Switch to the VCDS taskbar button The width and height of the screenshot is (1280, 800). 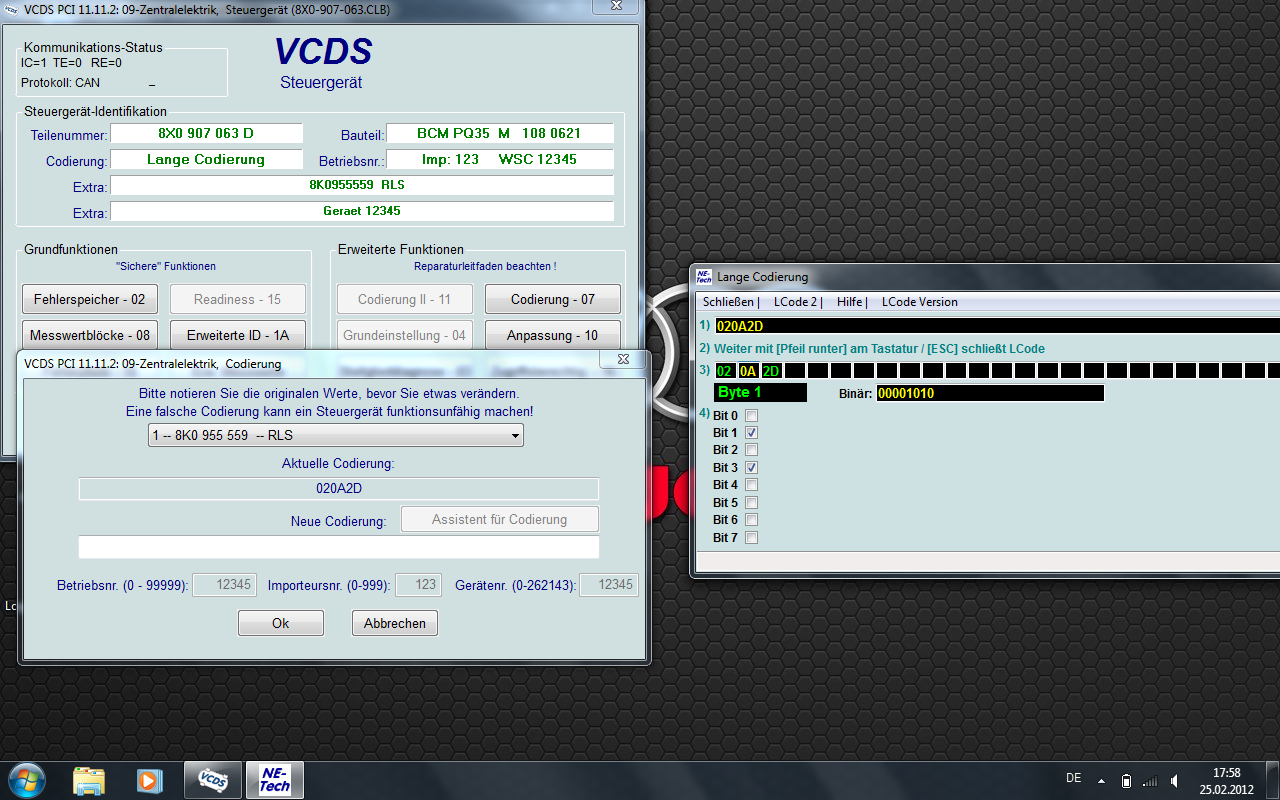(x=212, y=779)
